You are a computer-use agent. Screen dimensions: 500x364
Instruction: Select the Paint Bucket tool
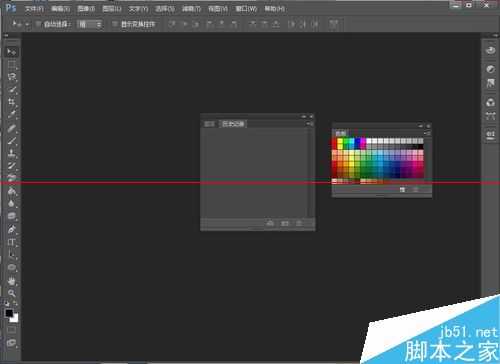point(11,191)
